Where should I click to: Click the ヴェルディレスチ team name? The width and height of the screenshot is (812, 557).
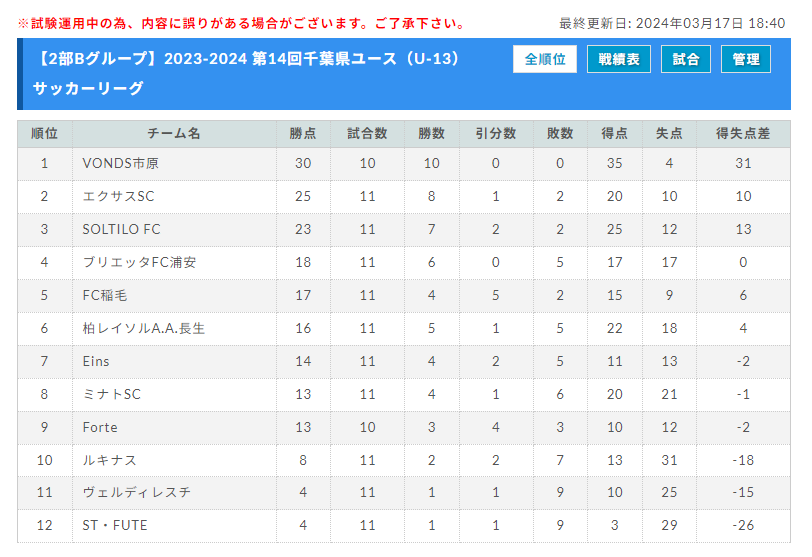point(137,492)
